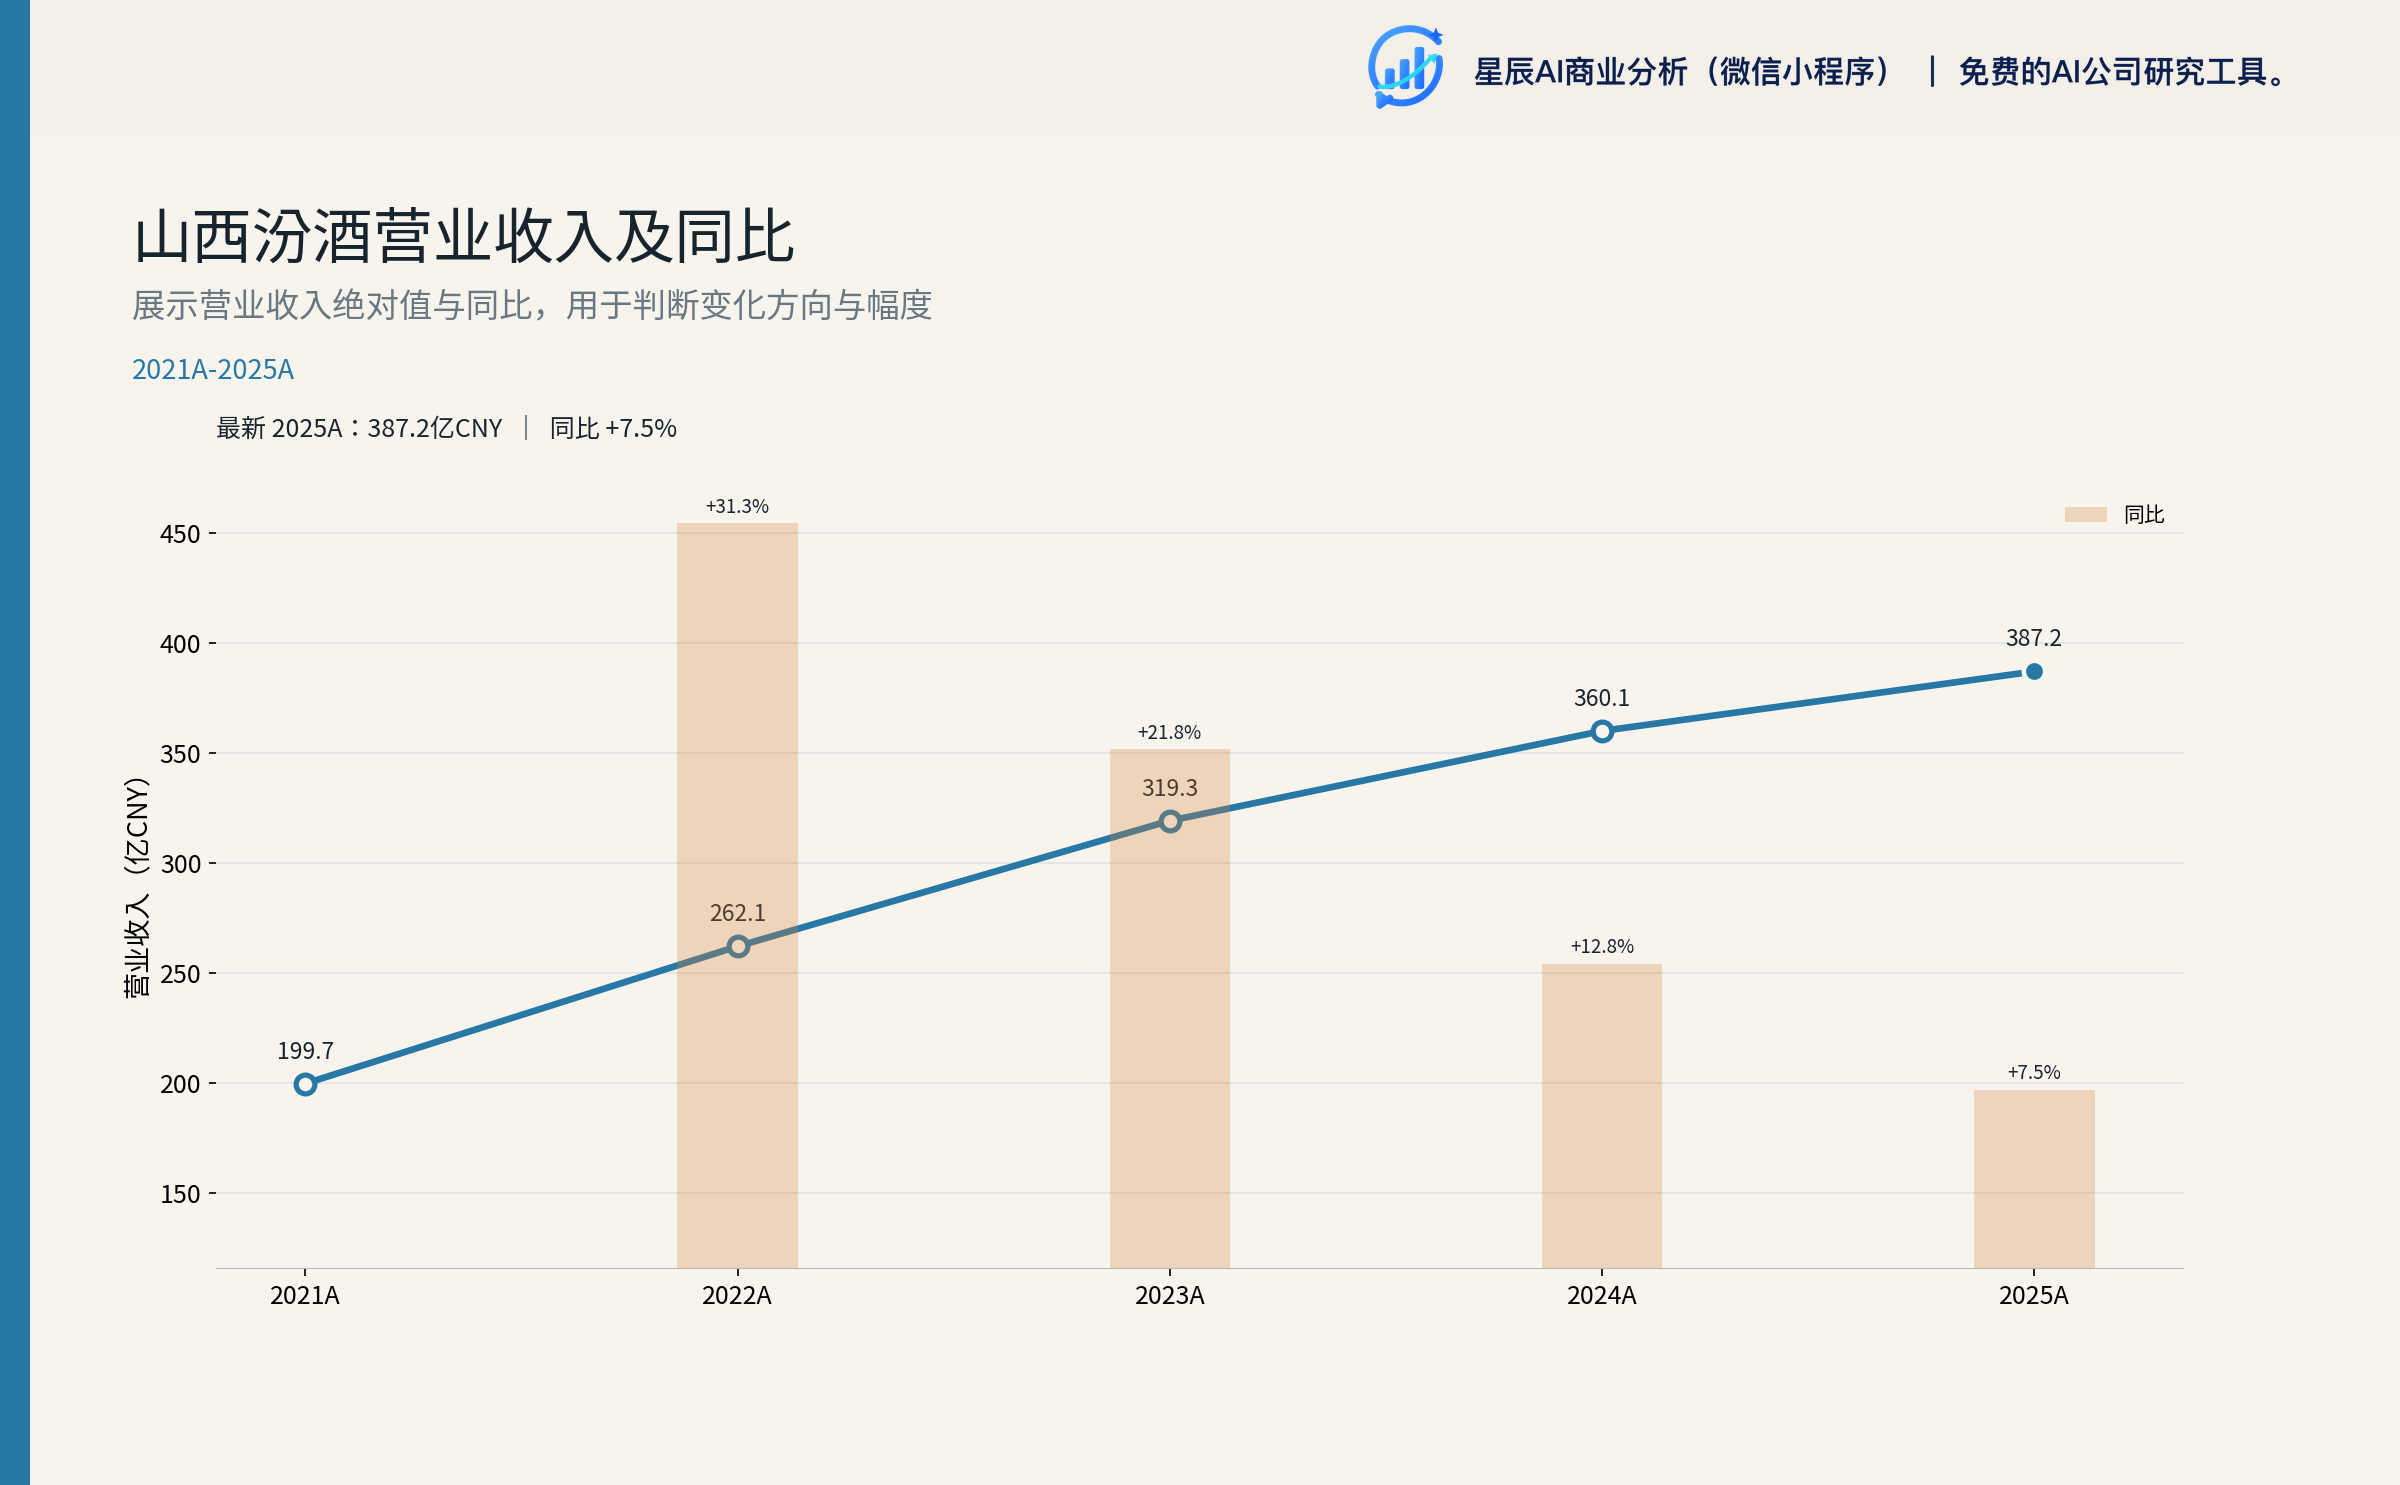Click the 300 y-axis tick label
This screenshot has width=2400, height=1485.
click(180, 864)
